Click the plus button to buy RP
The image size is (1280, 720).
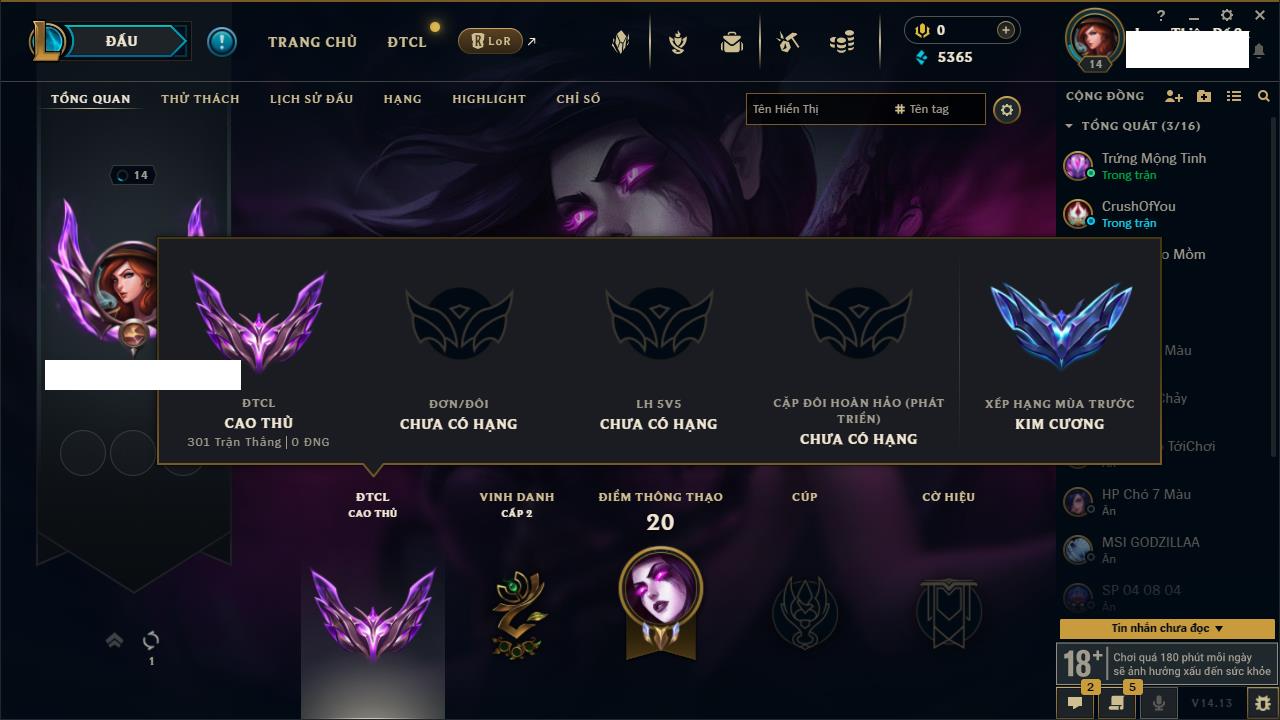(1005, 30)
